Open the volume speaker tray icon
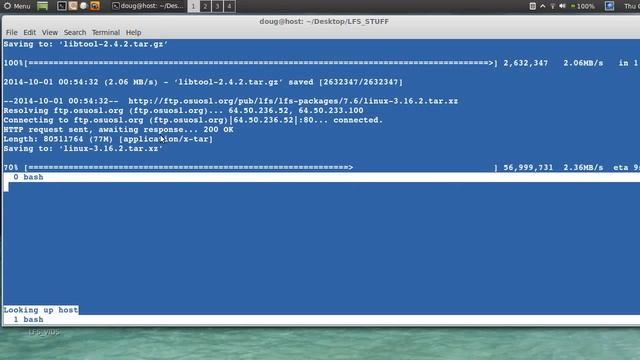 tap(562, 6)
